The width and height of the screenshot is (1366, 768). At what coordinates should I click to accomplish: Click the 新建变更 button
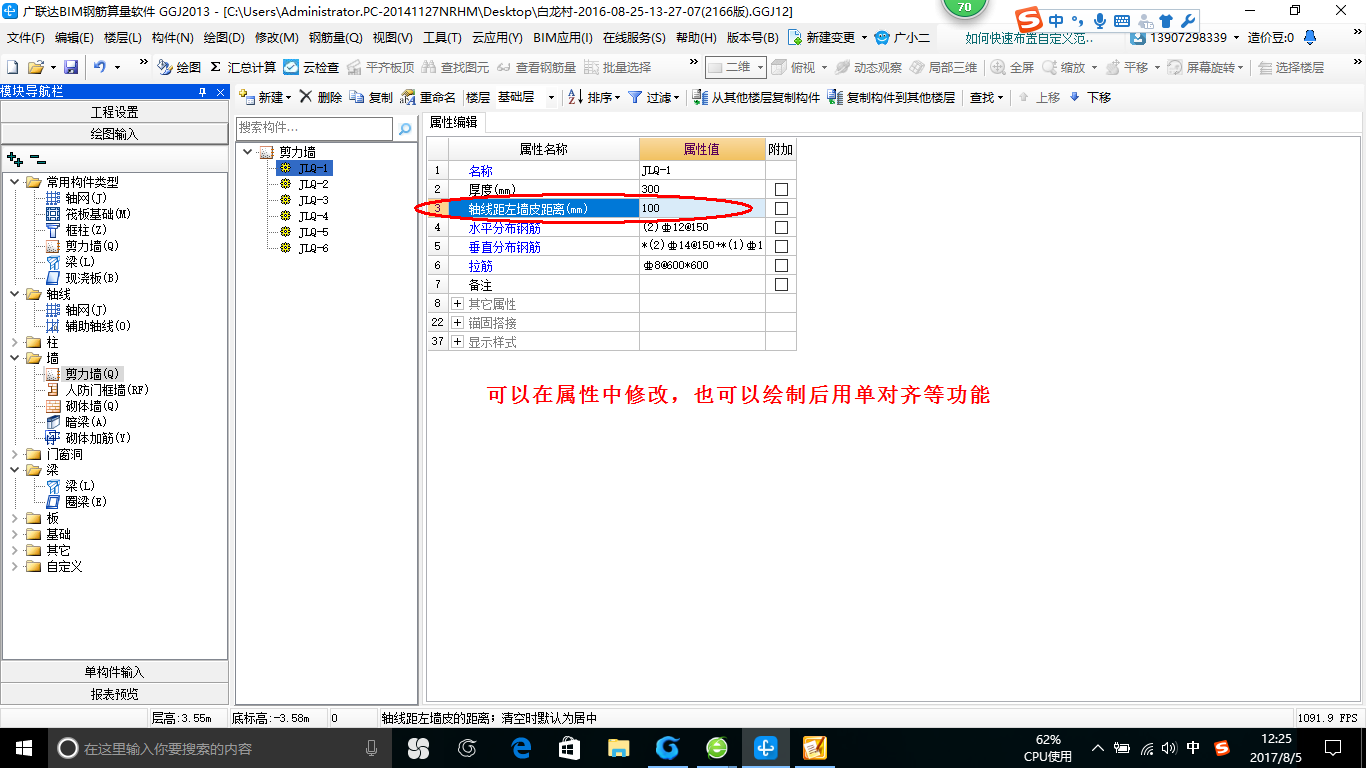pyautogui.click(x=828, y=38)
